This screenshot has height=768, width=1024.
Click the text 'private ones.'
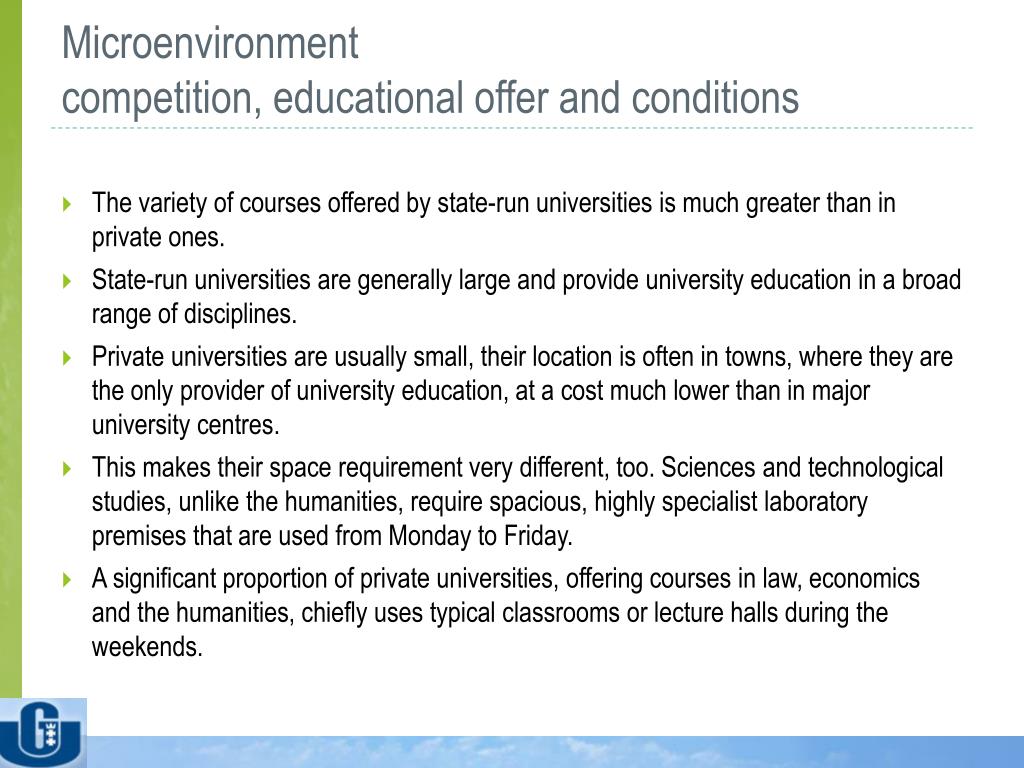(158, 237)
